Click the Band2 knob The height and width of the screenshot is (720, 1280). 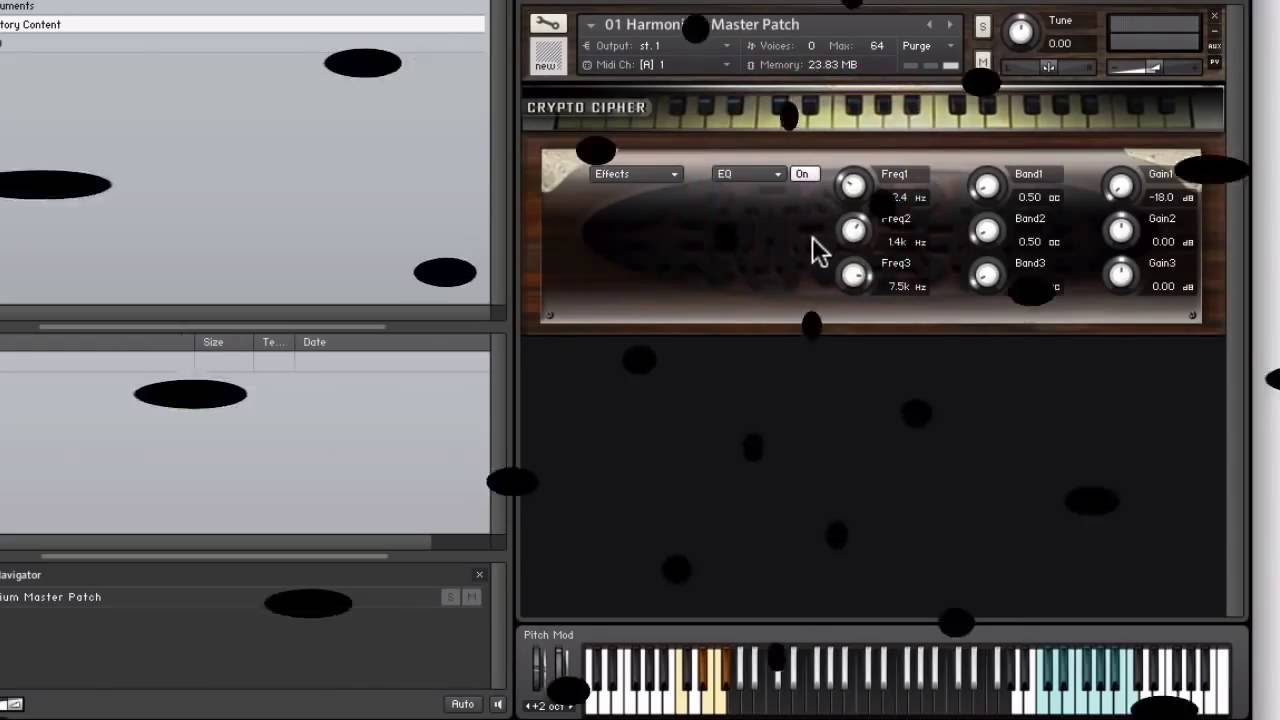pyautogui.click(x=986, y=230)
